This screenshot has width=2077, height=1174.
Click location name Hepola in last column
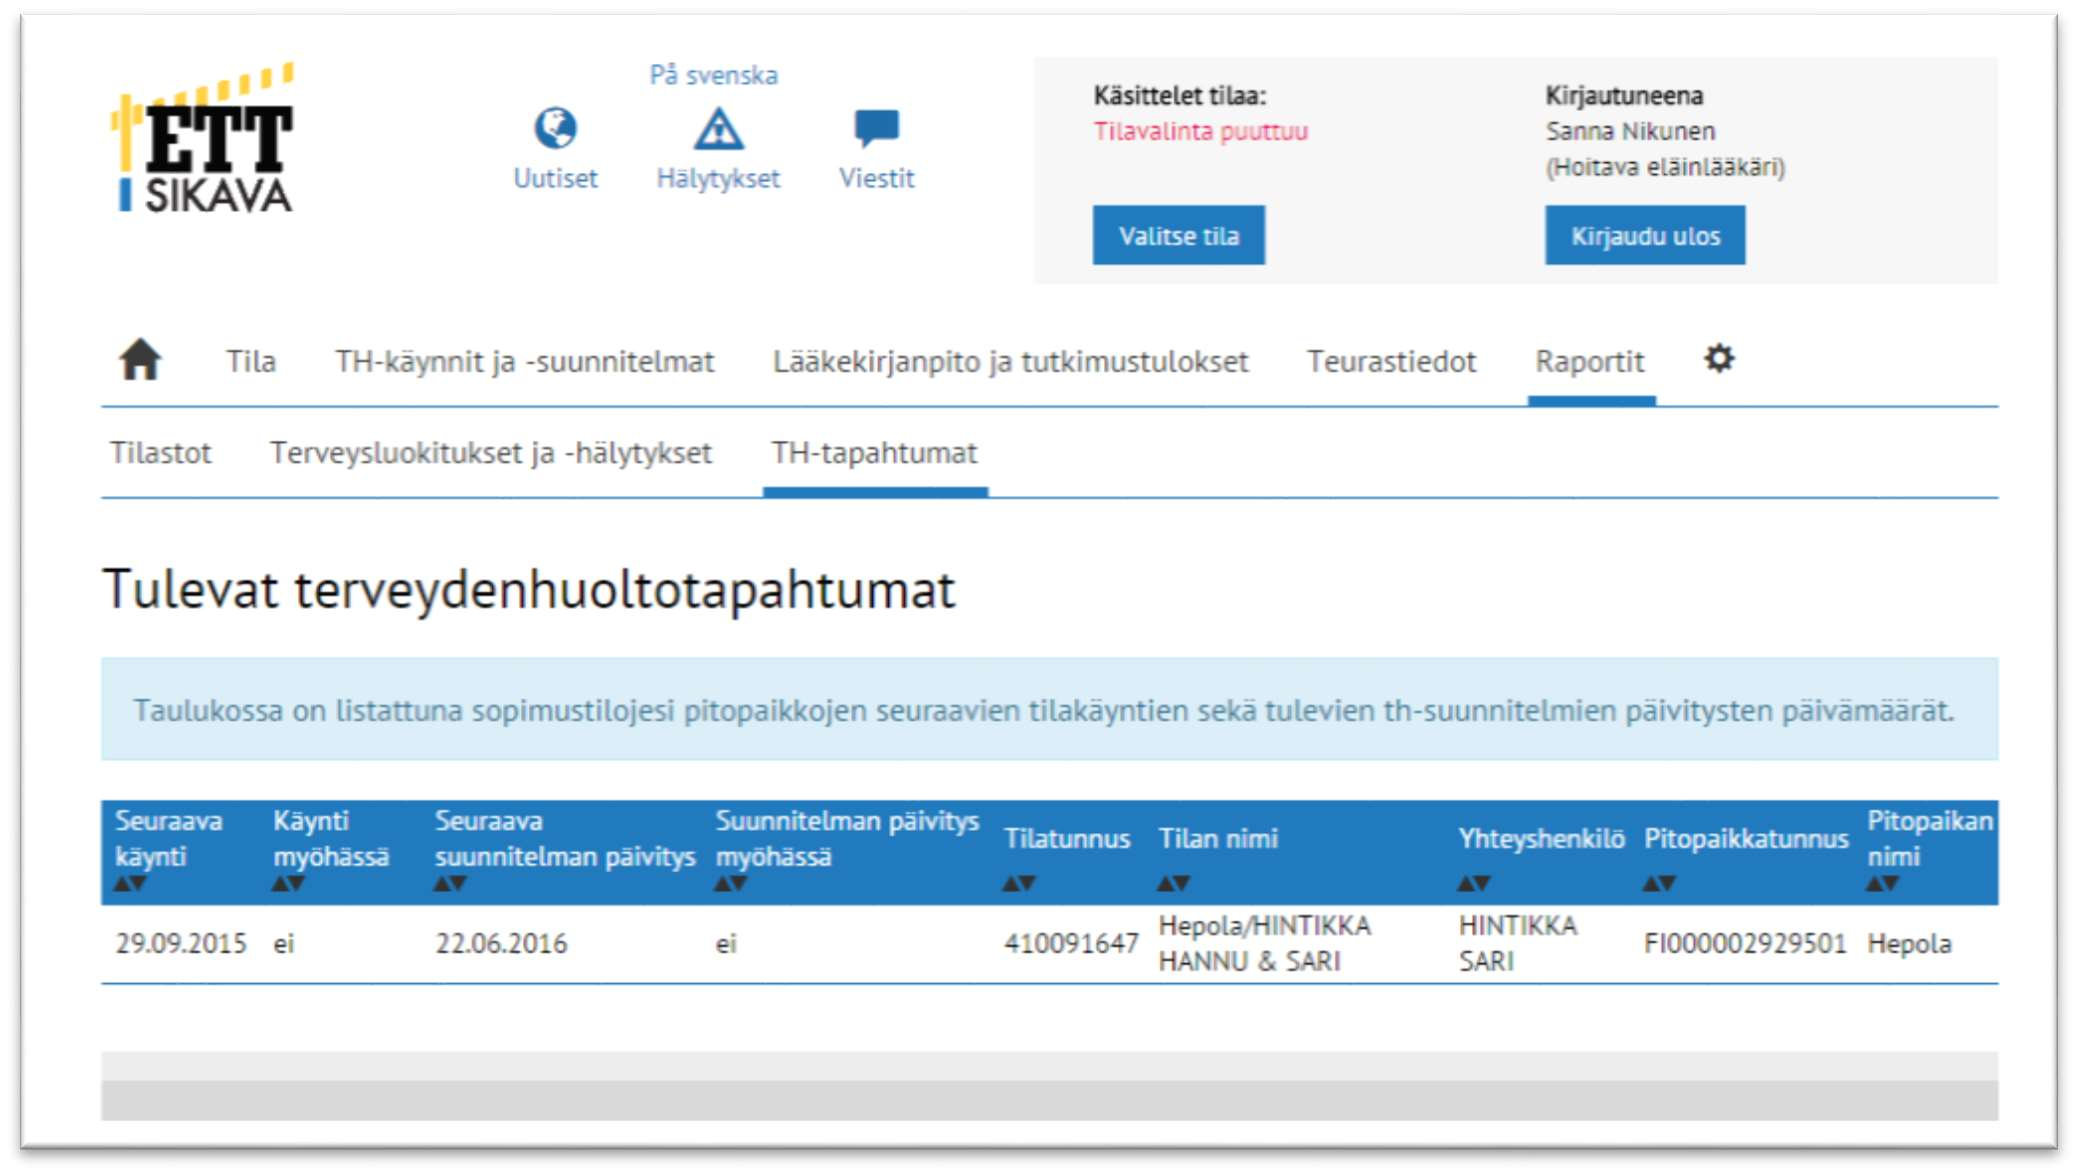click(x=1909, y=943)
